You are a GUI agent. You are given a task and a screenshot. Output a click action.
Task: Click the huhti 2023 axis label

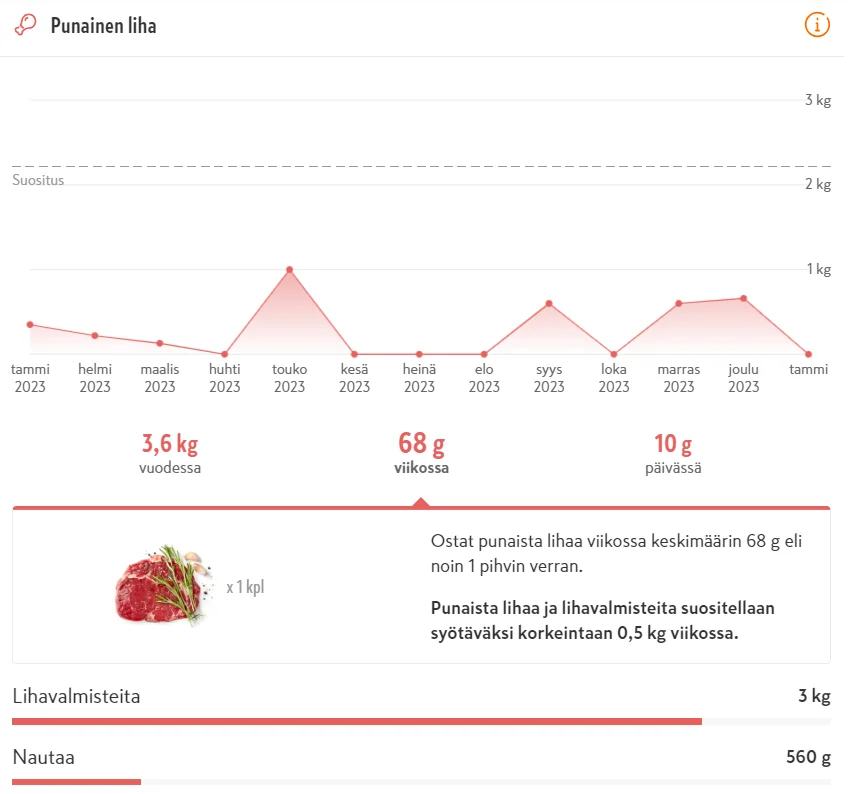pyautogui.click(x=224, y=378)
